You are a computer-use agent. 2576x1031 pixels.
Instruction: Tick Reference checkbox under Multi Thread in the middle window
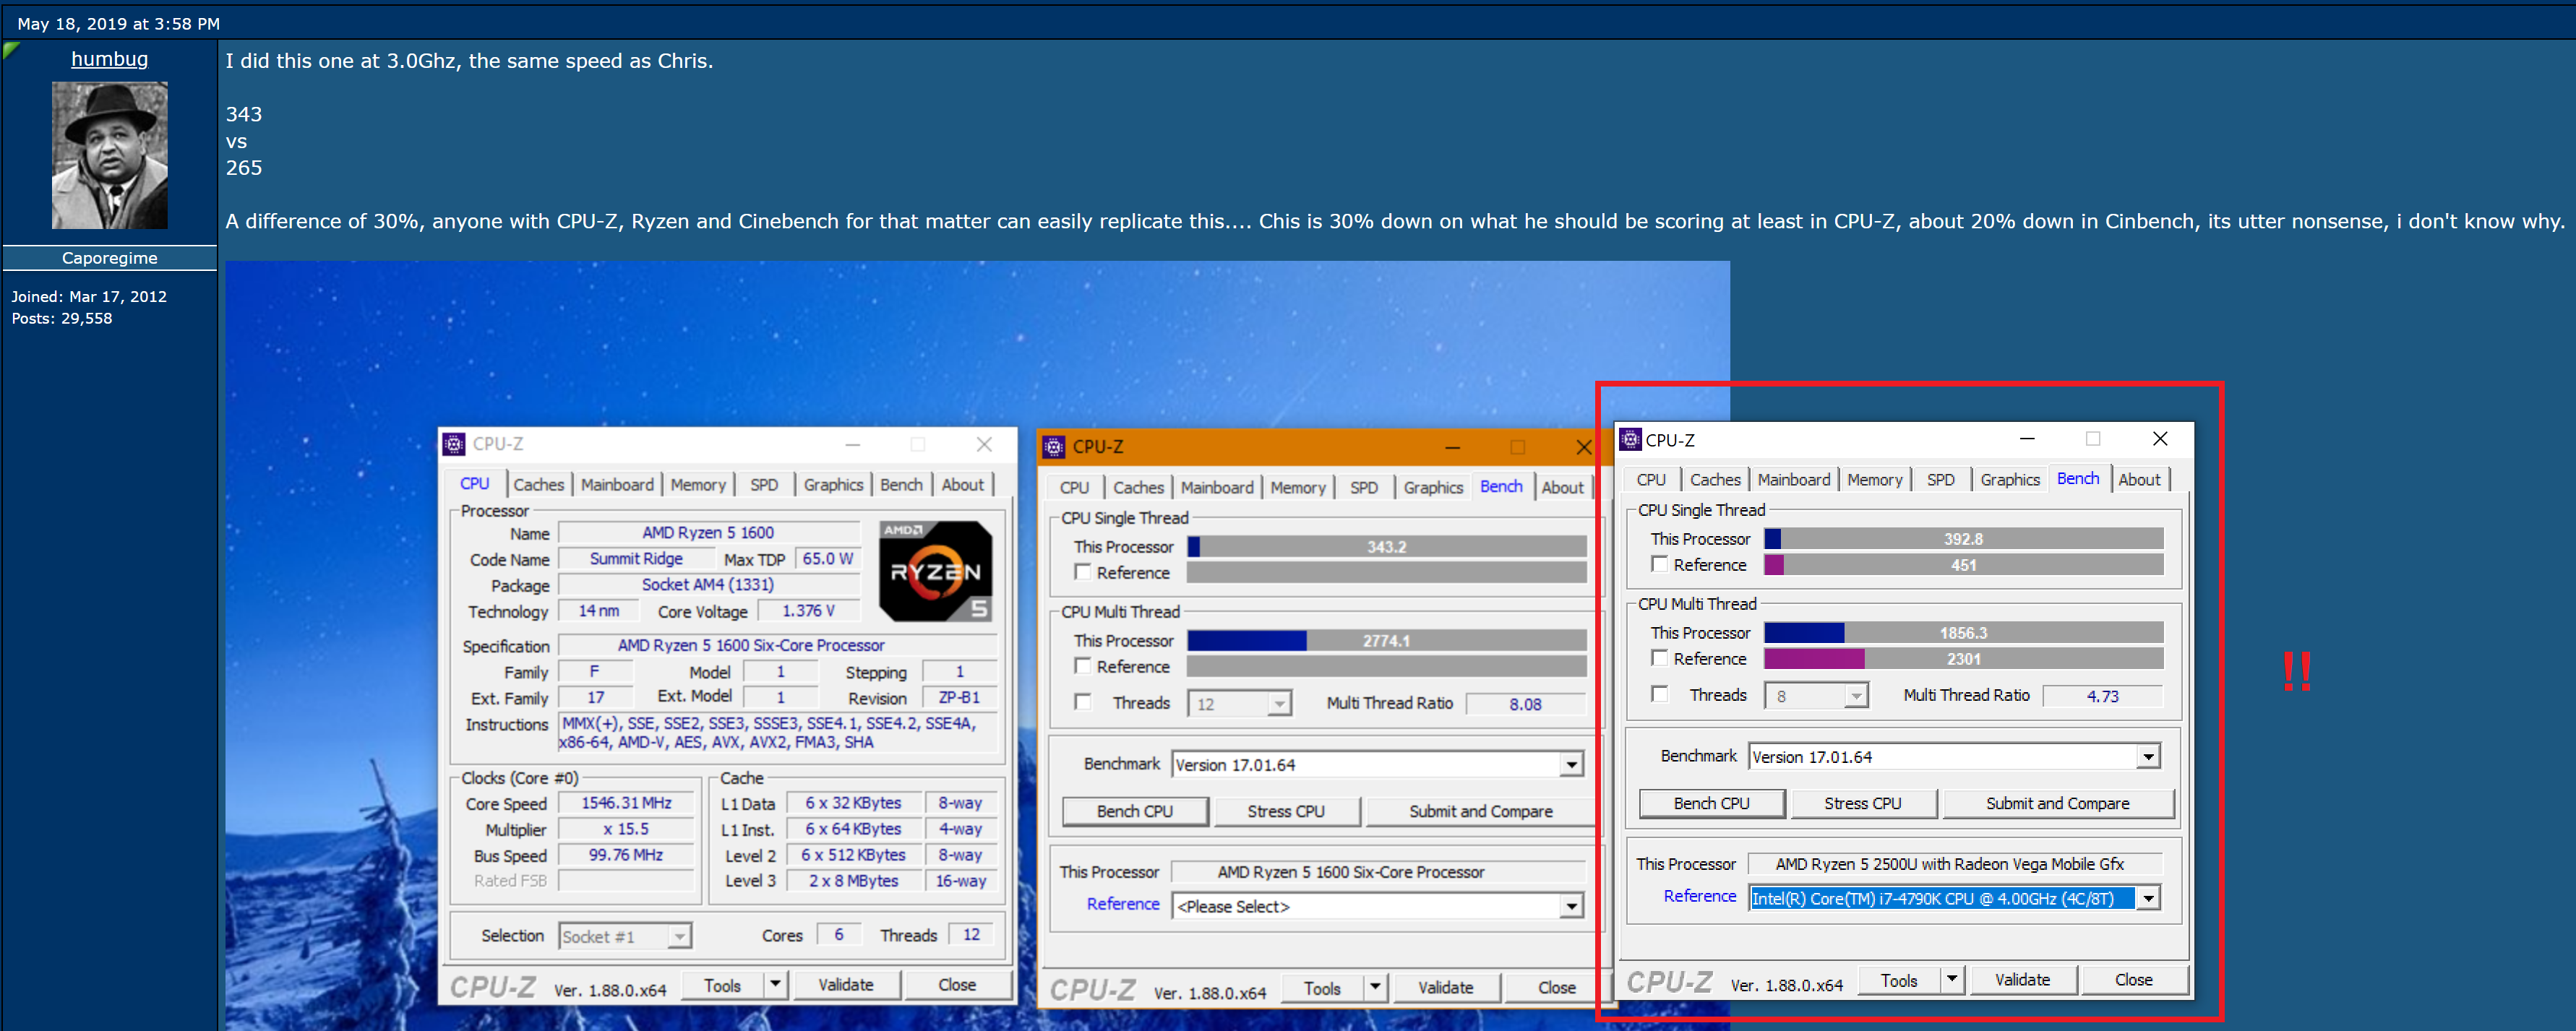[x=1082, y=666]
